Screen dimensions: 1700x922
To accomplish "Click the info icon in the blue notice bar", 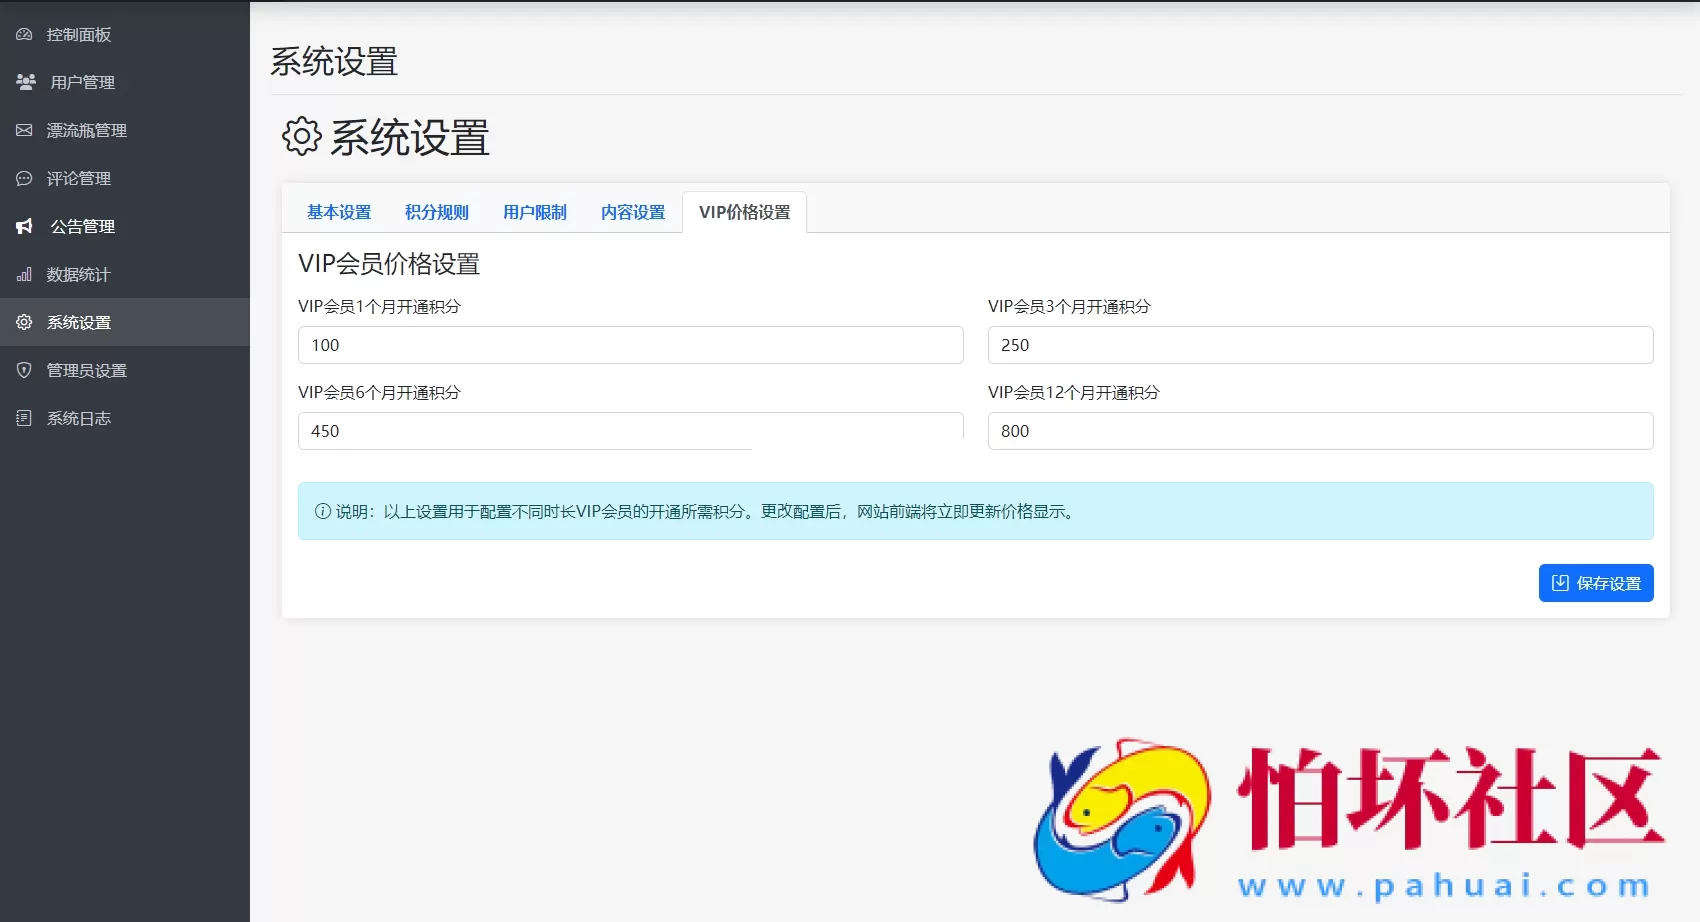I will pos(320,511).
